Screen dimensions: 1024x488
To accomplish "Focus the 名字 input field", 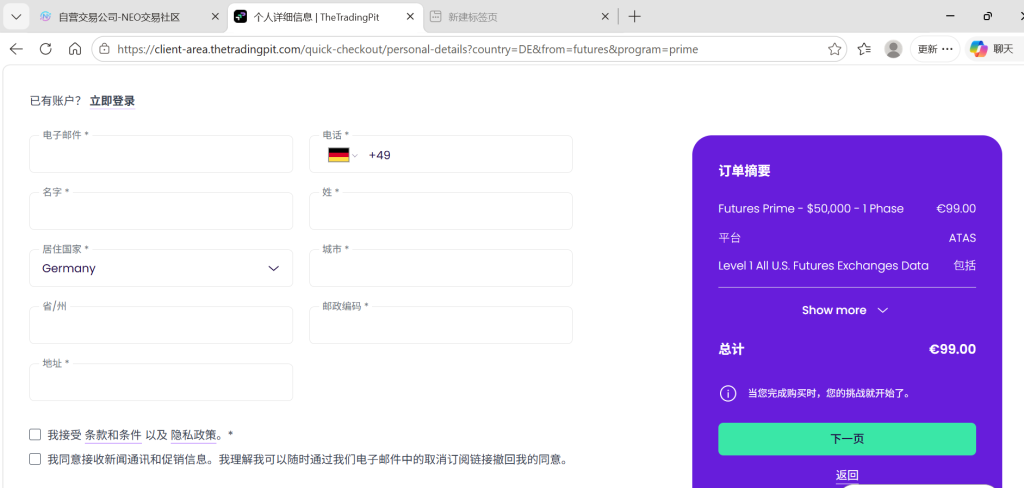I will click(161, 211).
